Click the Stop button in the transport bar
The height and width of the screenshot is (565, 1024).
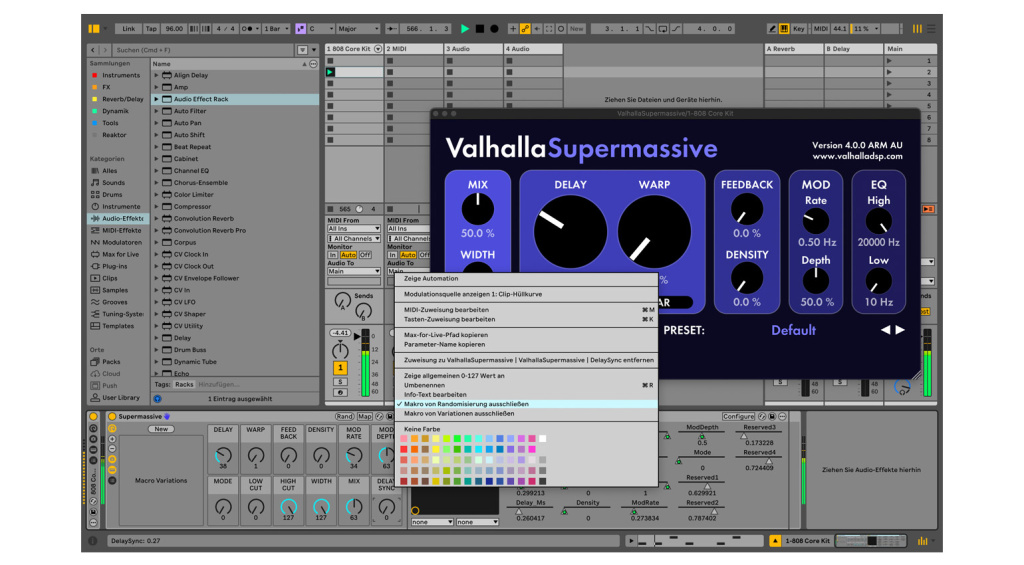click(480, 29)
